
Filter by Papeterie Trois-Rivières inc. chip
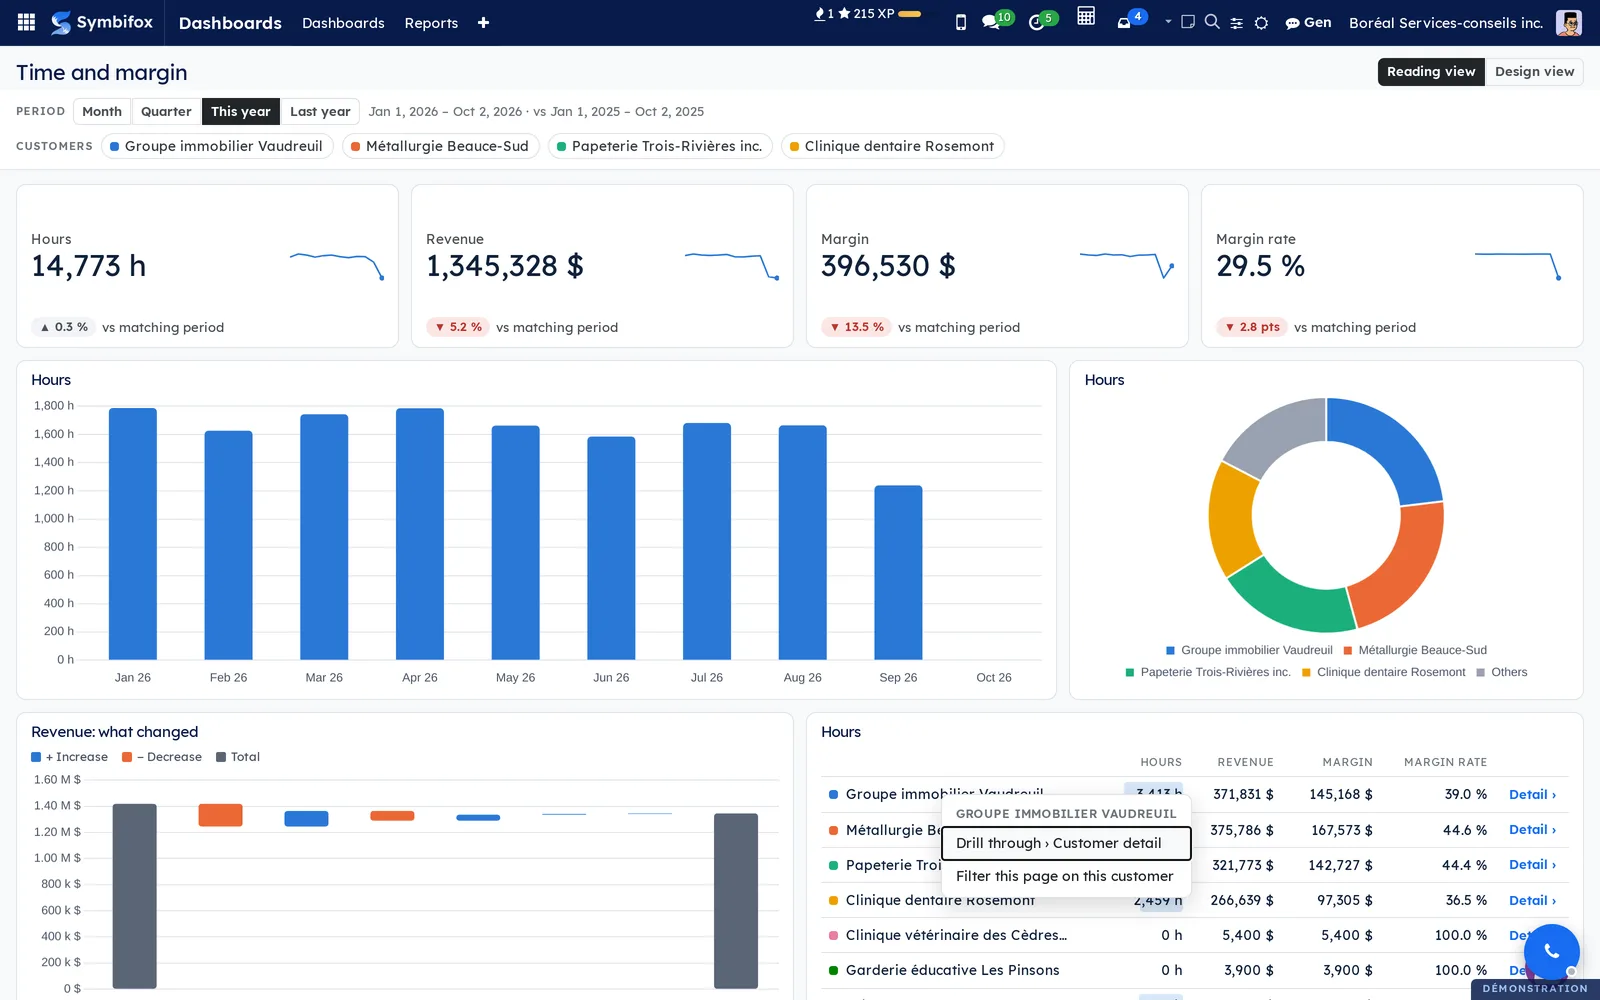[661, 146]
